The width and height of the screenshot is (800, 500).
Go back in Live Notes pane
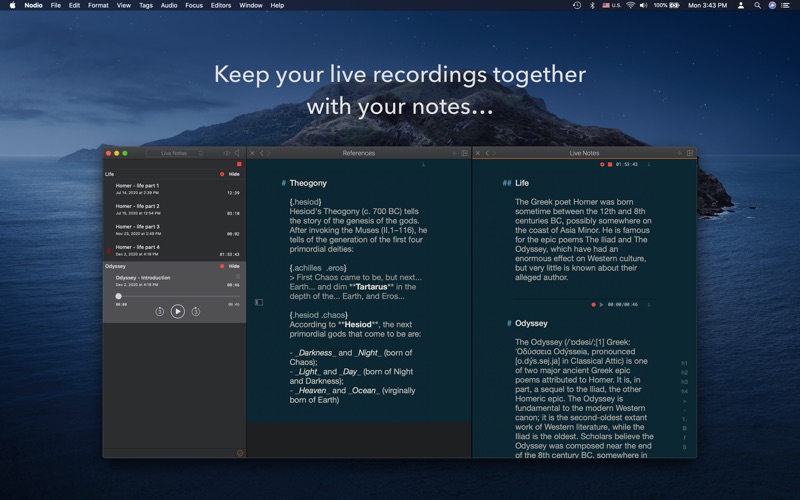[487, 153]
